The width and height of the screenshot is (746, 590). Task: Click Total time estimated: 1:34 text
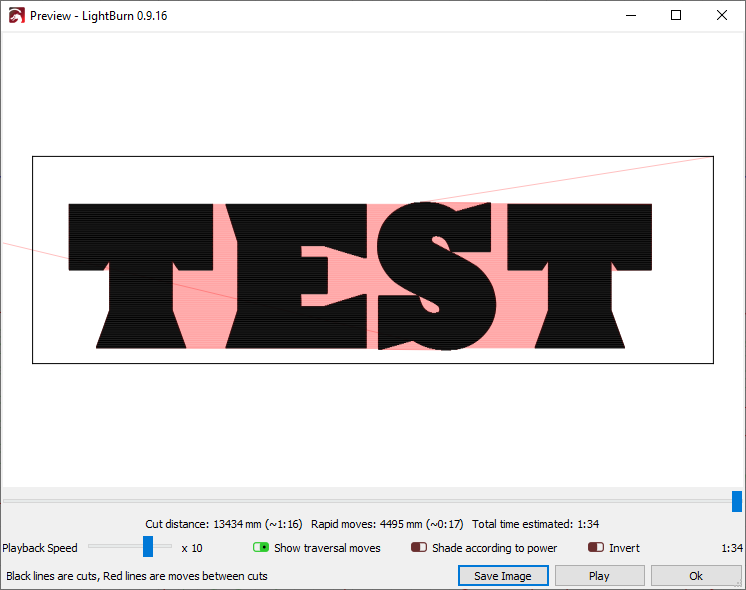[x=535, y=524]
